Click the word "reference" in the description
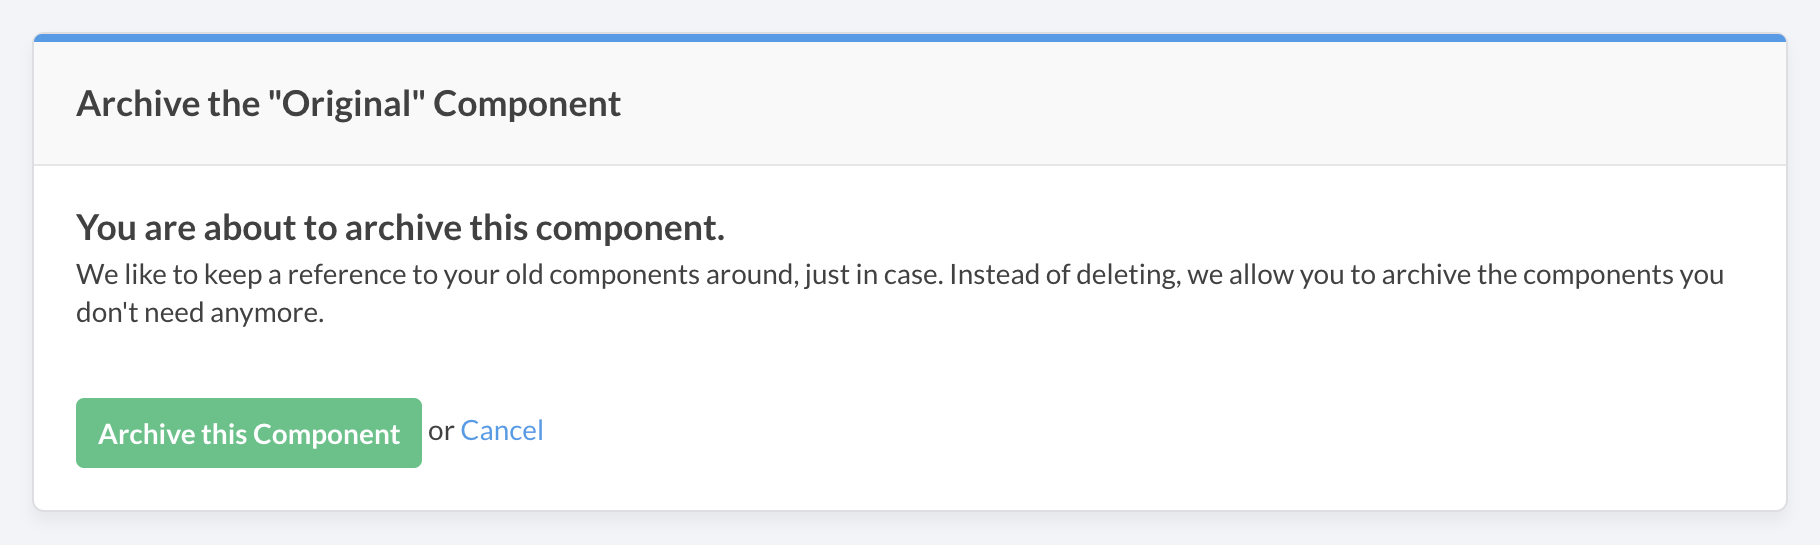The width and height of the screenshot is (1820, 545). point(345,275)
